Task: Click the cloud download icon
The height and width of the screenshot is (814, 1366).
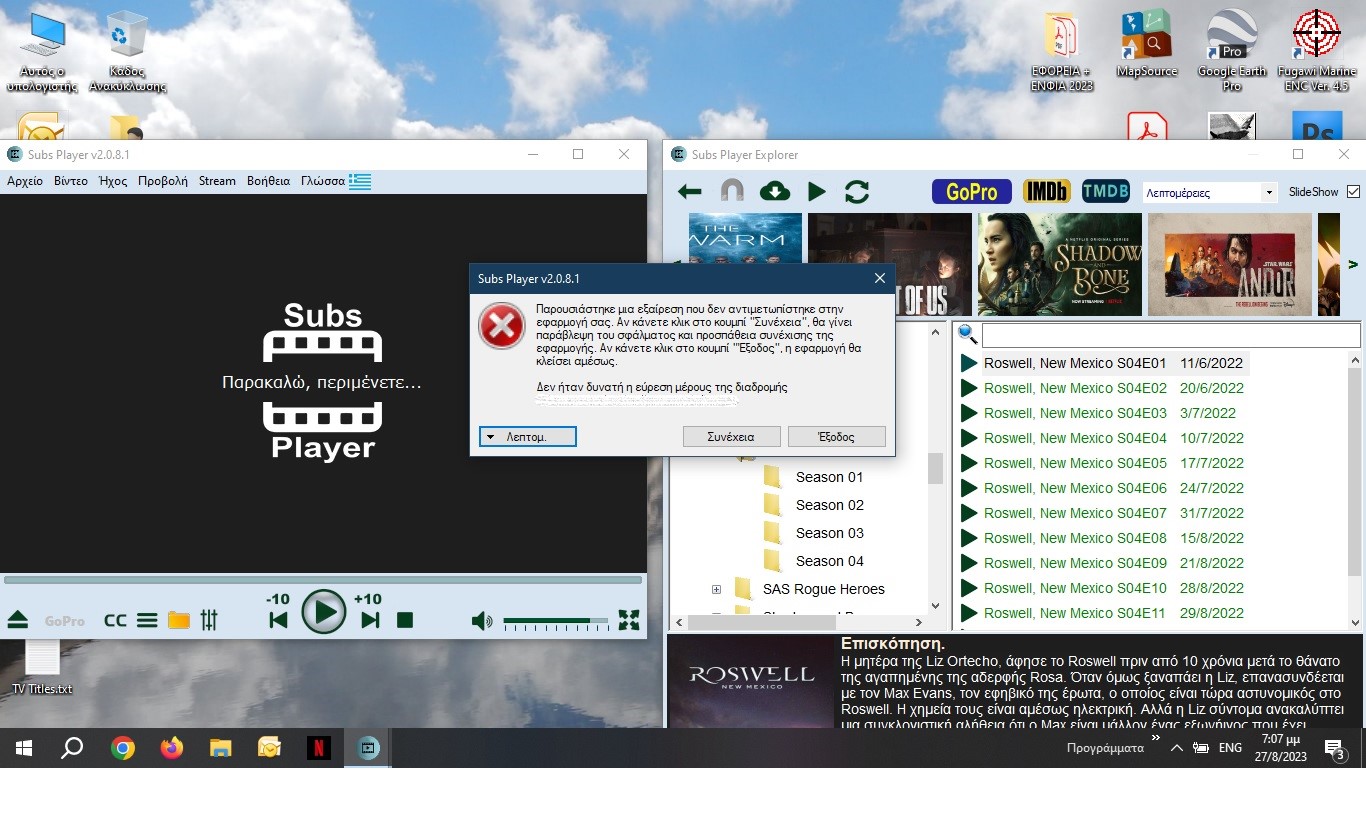Action: tap(775, 192)
